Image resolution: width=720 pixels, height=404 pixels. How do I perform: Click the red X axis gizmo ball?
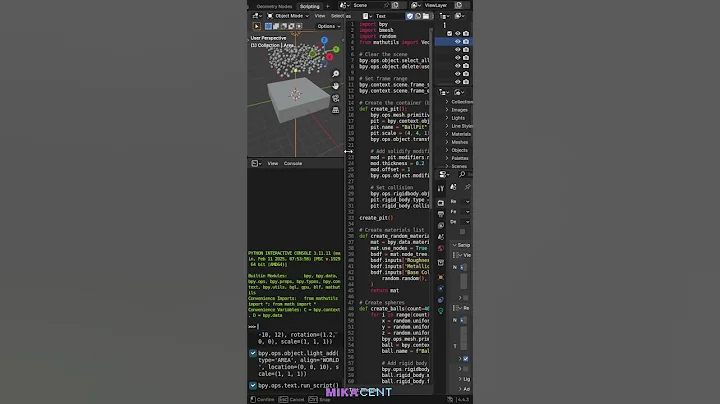coord(330,56)
